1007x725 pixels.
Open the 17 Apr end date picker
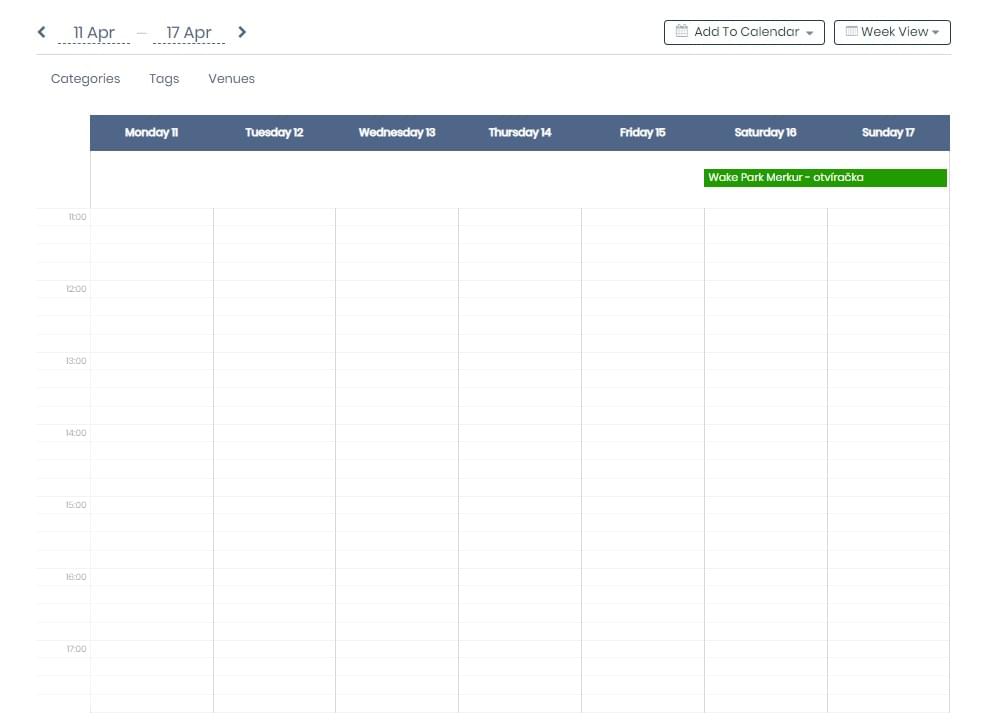coord(189,33)
